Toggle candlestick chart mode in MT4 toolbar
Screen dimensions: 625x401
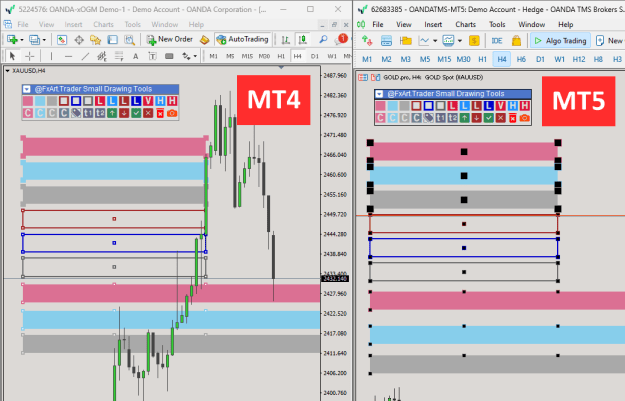[303, 39]
